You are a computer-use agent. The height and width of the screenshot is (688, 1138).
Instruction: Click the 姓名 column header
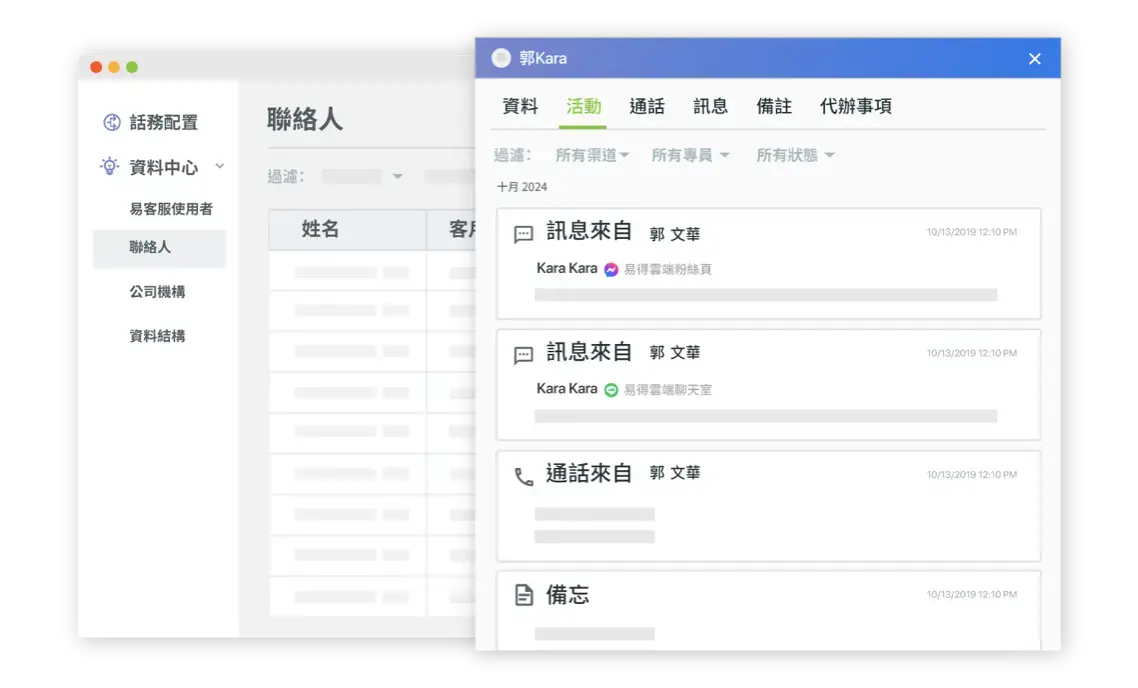[x=321, y=230]
